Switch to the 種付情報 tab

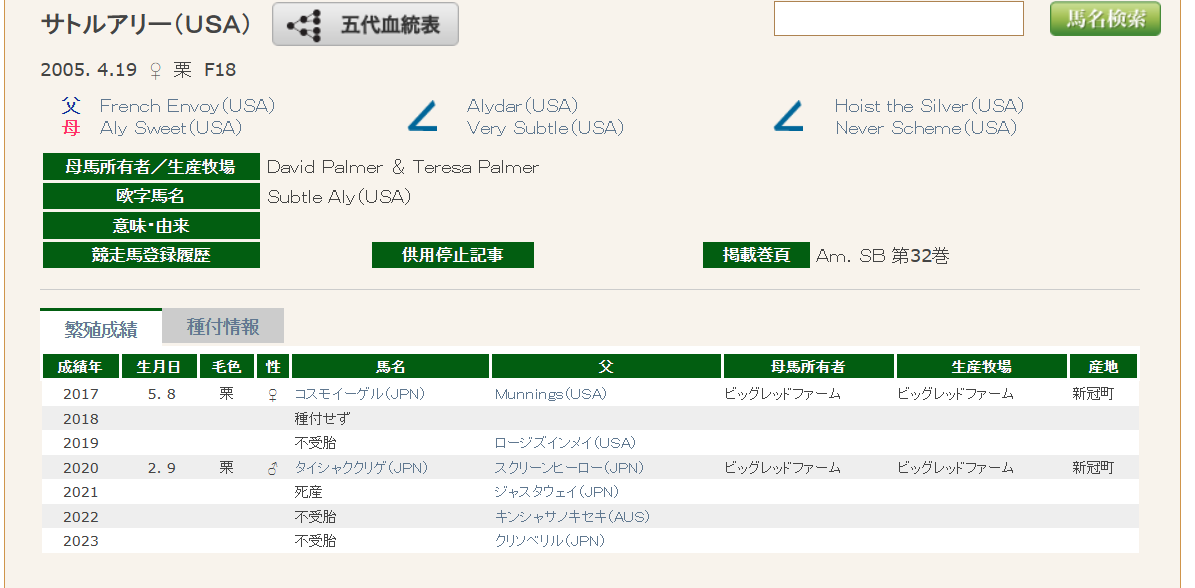[223, 326]
